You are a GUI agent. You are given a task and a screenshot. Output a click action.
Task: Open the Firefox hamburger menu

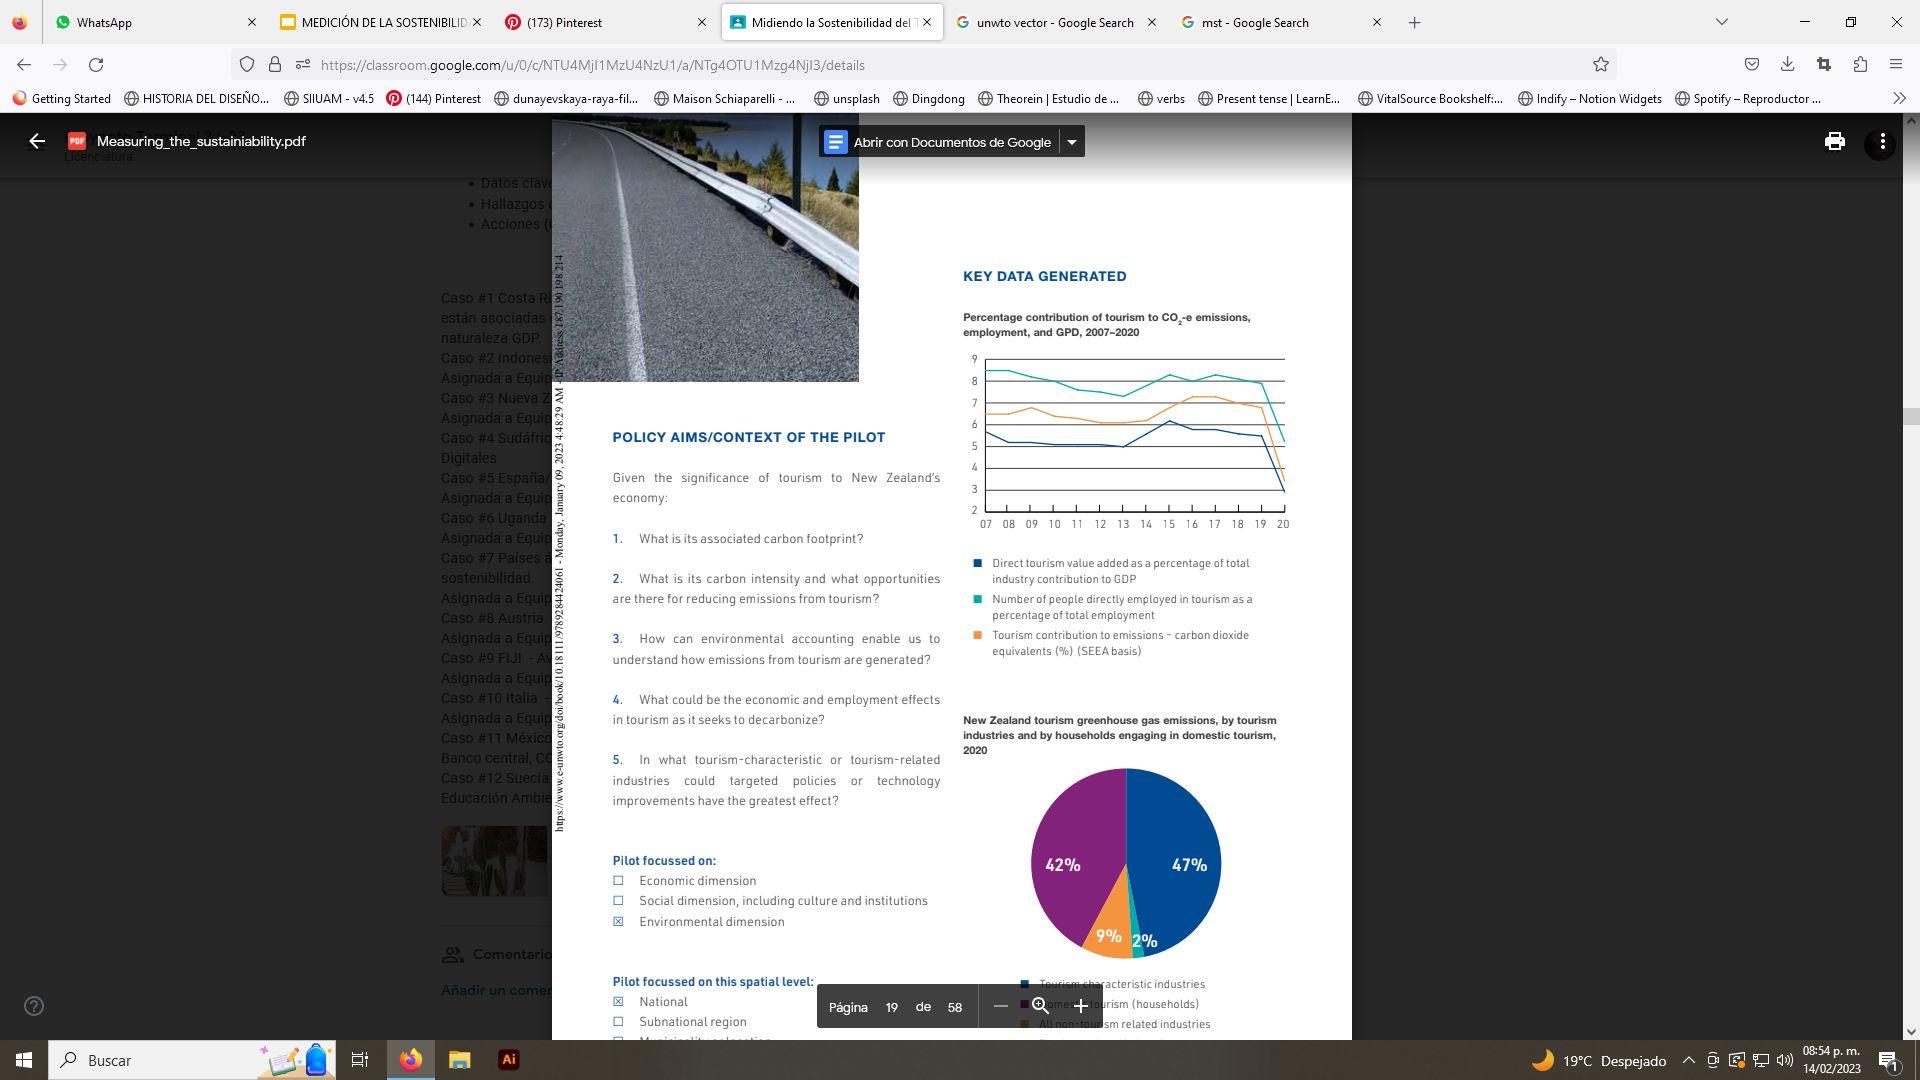click(x=1895, y=65)
